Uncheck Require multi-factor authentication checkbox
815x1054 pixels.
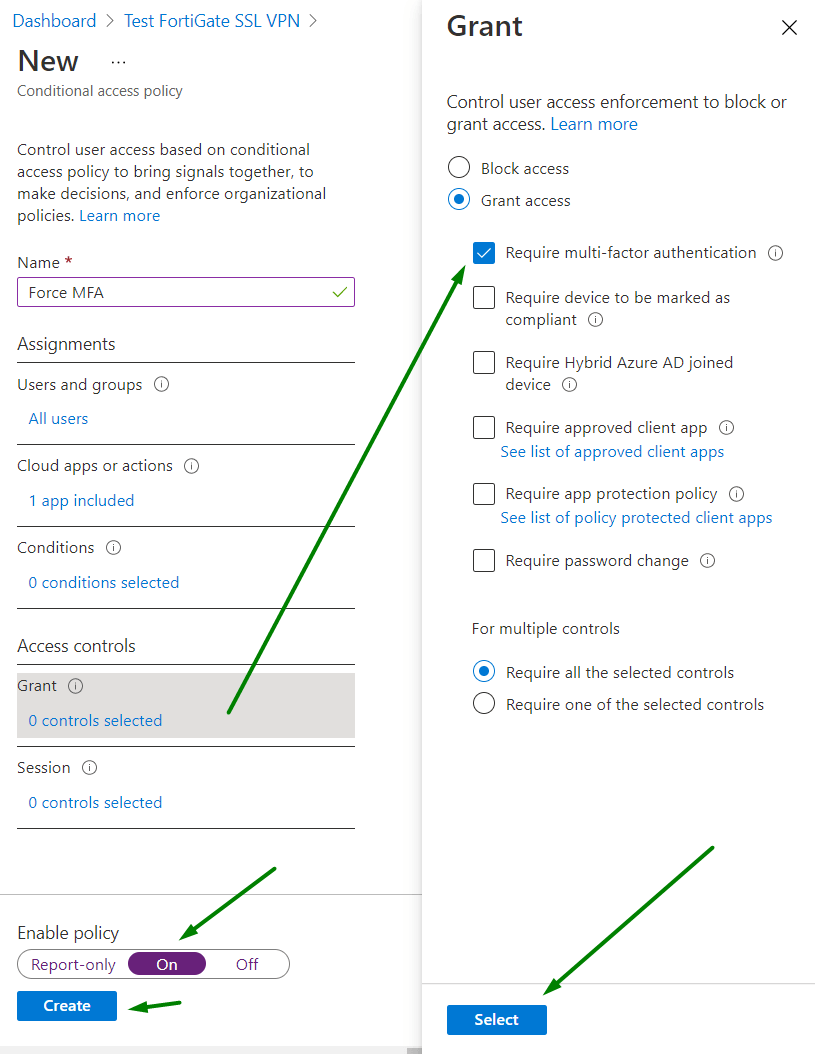pyautogui.click(x=484, y=253)
